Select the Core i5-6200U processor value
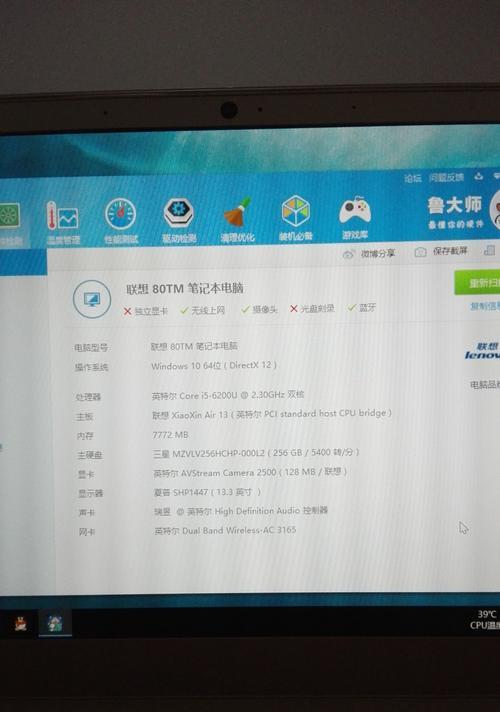Viewport: 500px width, 712px height. (228, 395)
